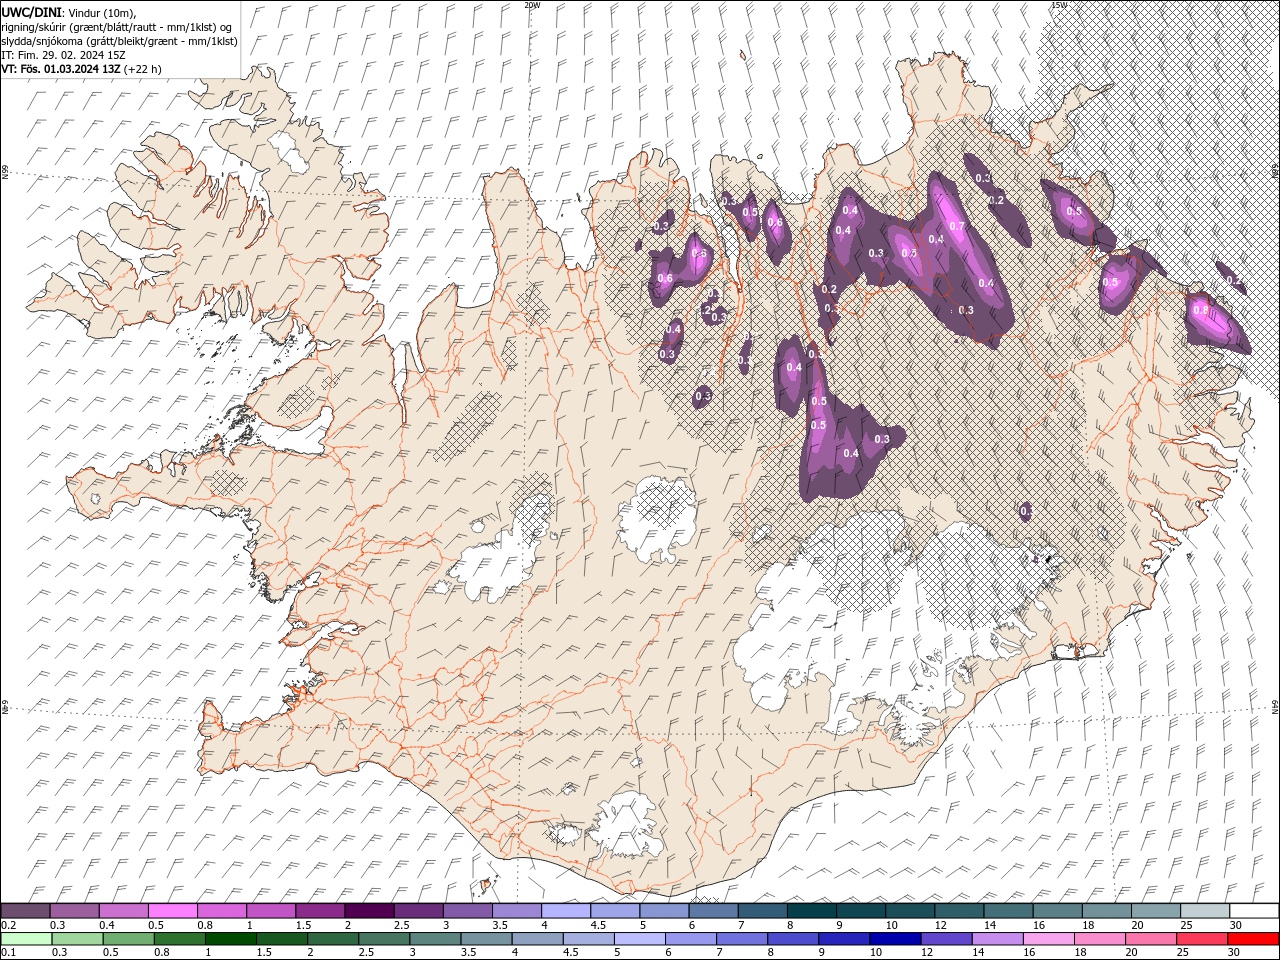Select the bright pink top-row swatch labeled 0.5

(x=173, y=911)
